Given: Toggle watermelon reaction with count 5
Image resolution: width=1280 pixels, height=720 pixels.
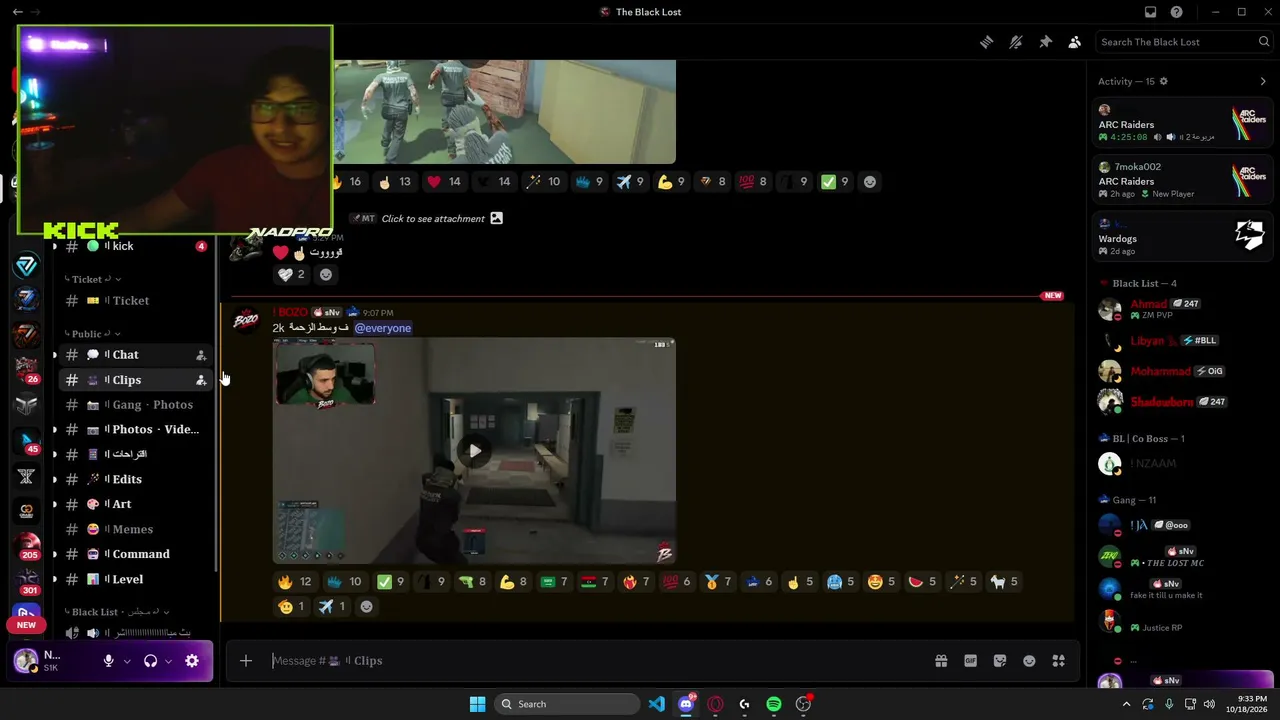Looking at the screenshot, I should (x=923, y=582).
